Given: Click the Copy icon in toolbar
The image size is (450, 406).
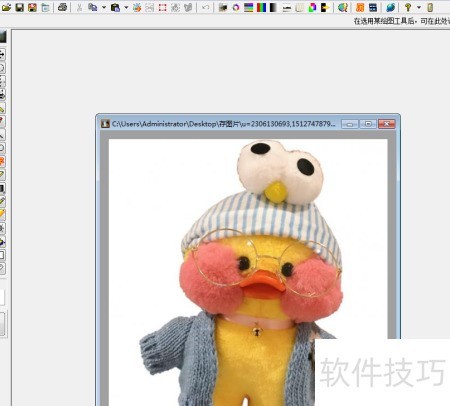Looking at the screenshot, I should pyautogui.click(x=92, y=7).
